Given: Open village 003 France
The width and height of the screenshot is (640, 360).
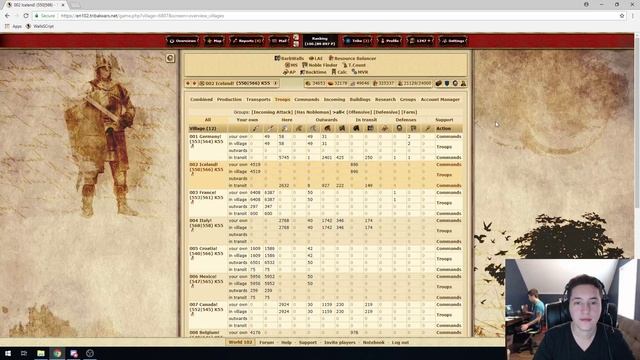Looking at the screenshot, I should coord(206,195).
